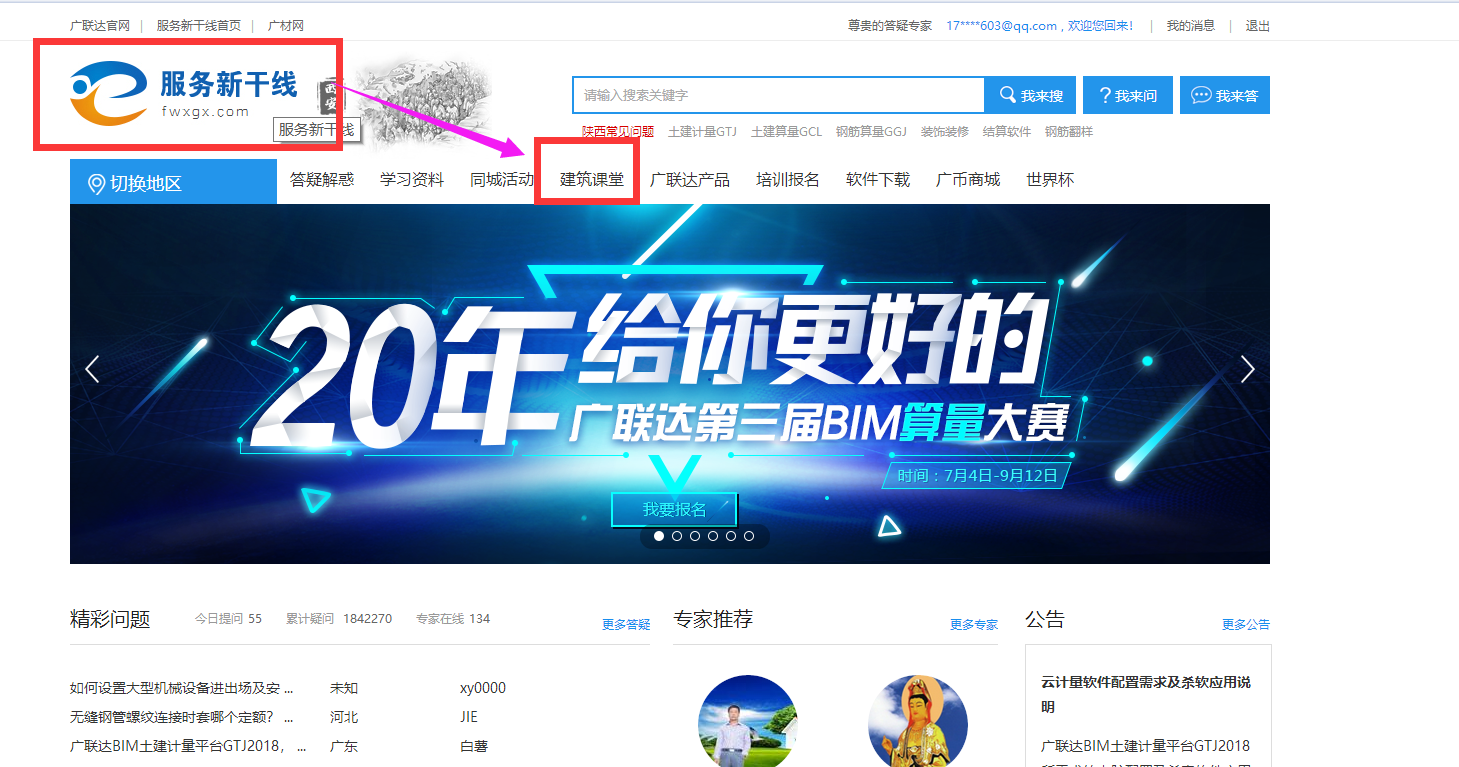Click the BIM算量大赛 banner image
This screenshot has width=1459, height=767.
tap(670, 384)
